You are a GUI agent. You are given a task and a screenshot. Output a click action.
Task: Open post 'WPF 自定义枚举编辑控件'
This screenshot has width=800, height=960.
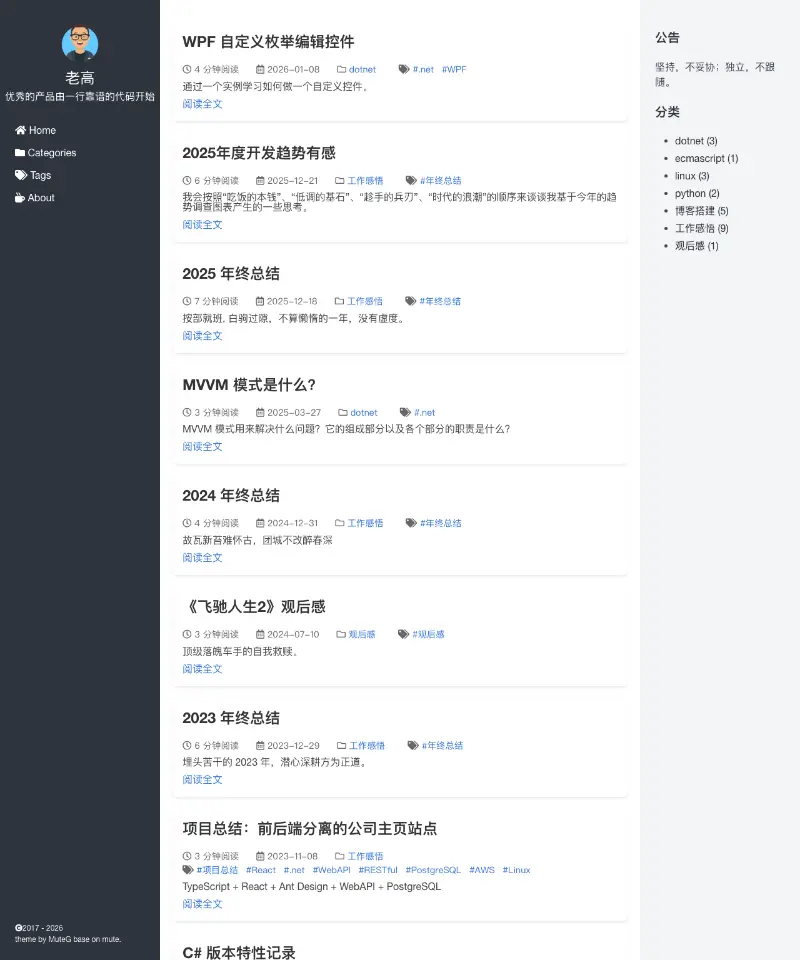pos(268,42)
